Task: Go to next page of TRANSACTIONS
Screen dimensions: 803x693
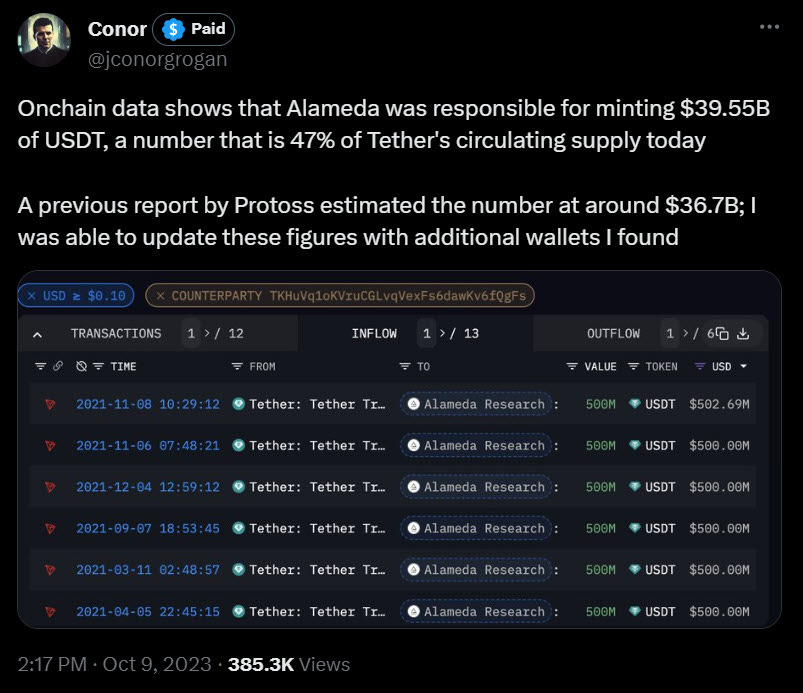Action: [207, 333]
